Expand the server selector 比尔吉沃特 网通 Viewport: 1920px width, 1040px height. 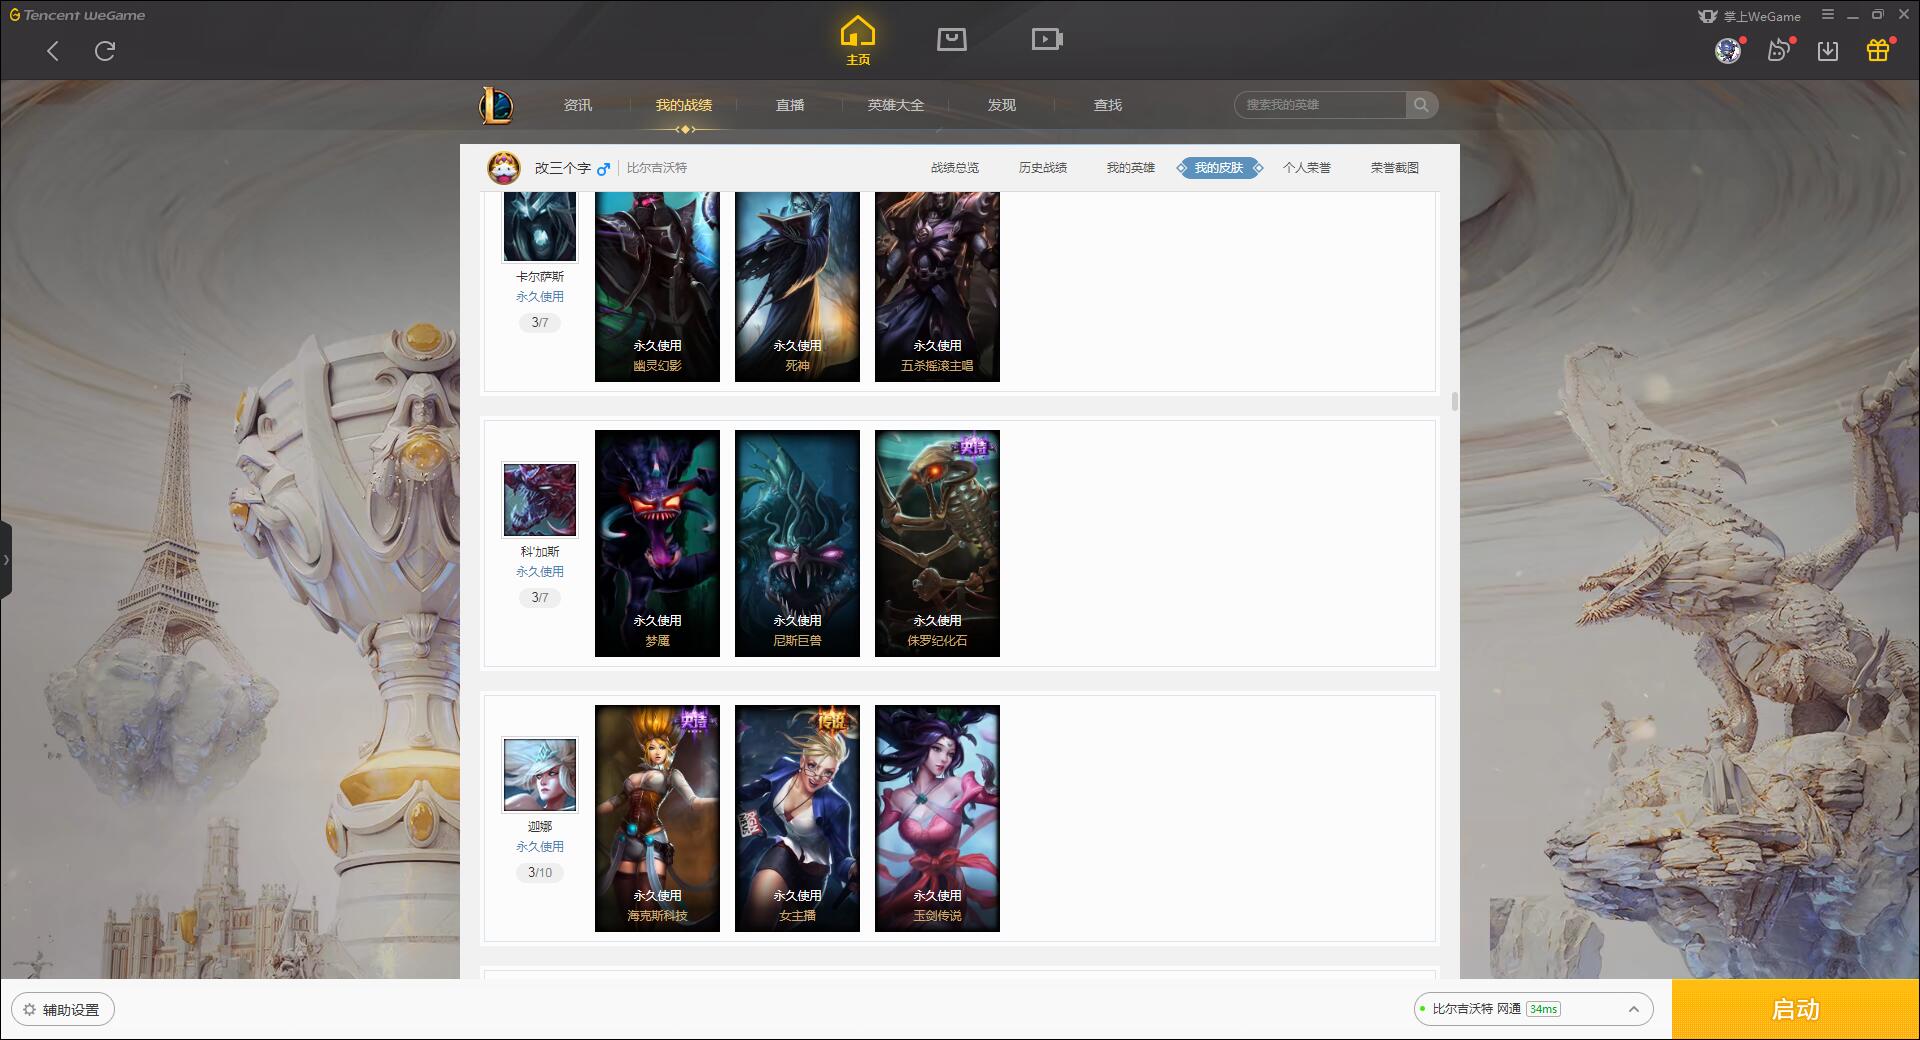pos(1533,1009)
